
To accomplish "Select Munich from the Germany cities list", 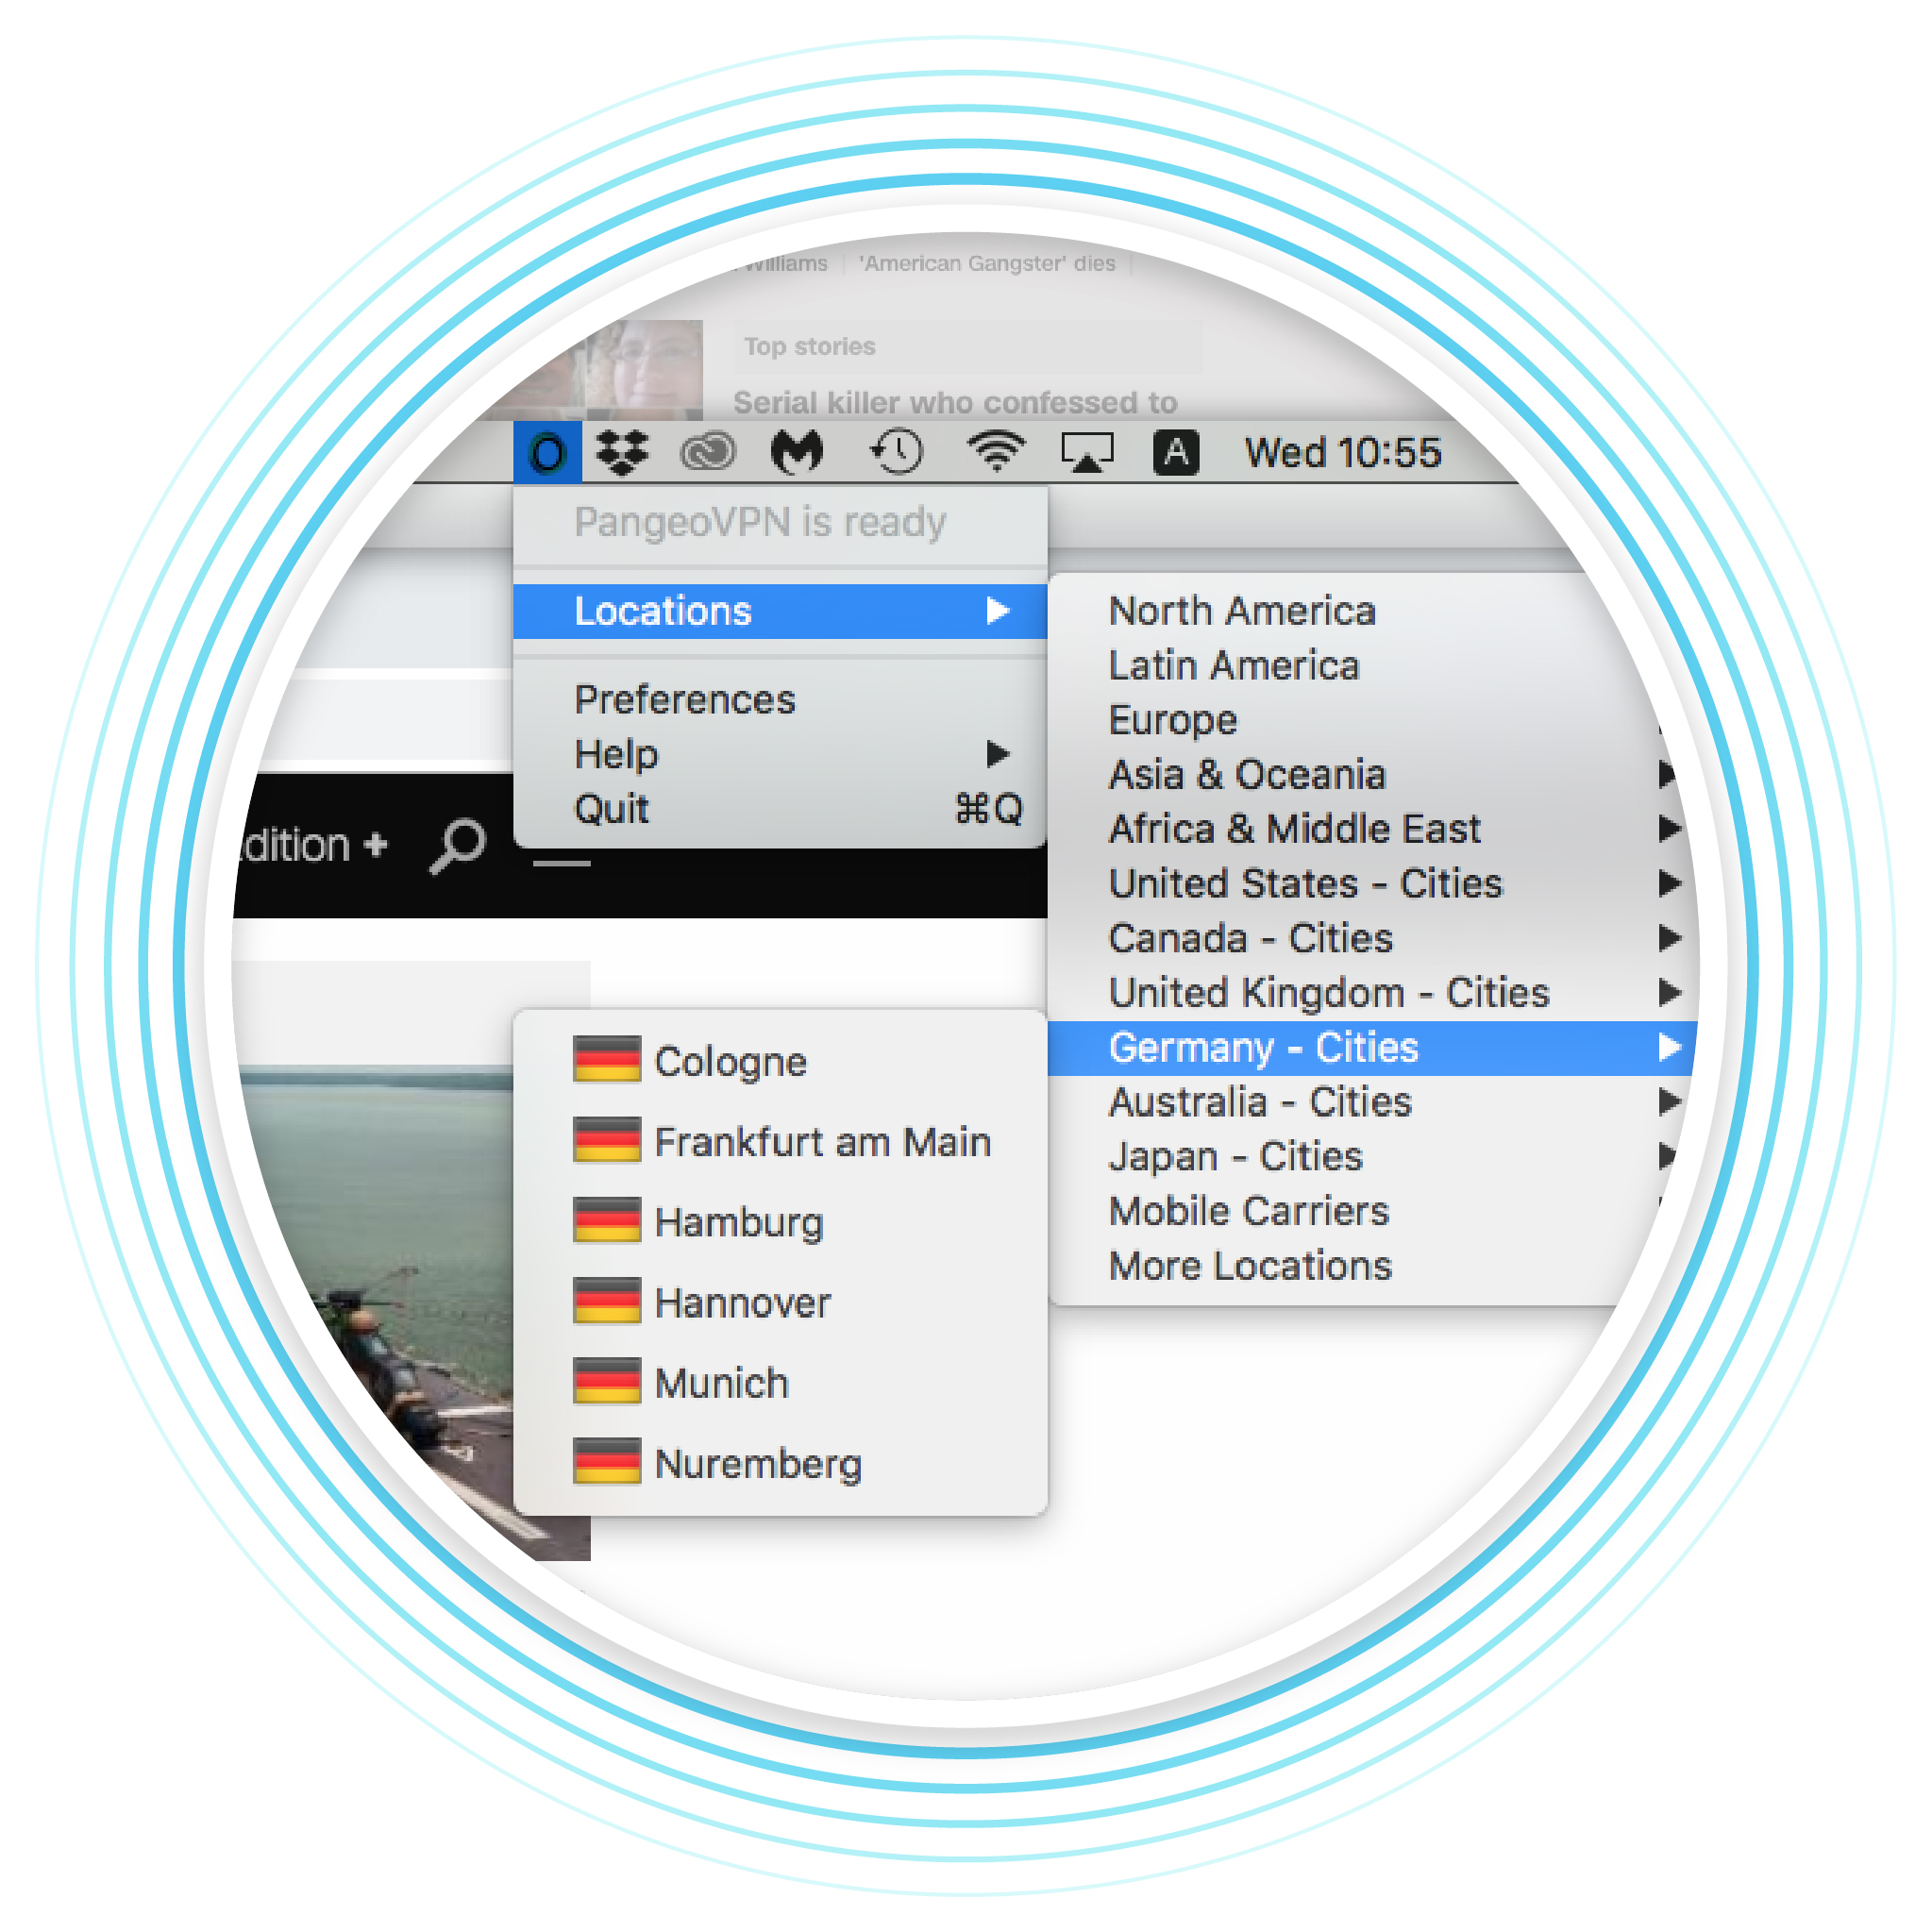I will (721, 1383).
